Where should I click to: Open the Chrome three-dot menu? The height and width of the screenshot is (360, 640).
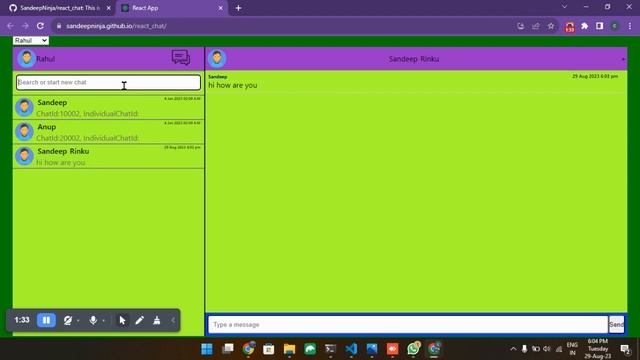630,26
